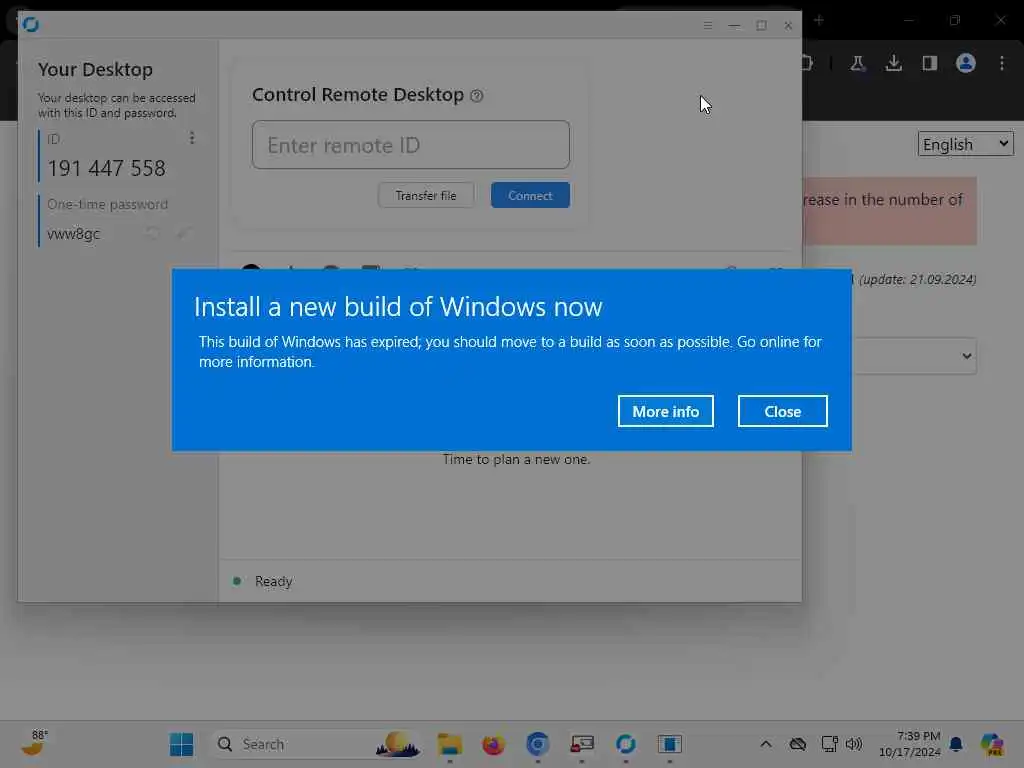Open Chrome profile avatar

[965, 63]
